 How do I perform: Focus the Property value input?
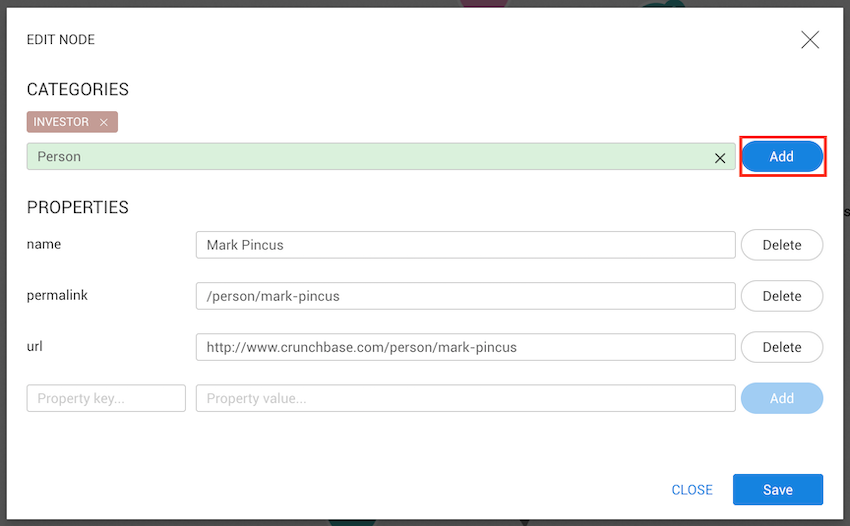pyautogui.click(x=465, y=398)
